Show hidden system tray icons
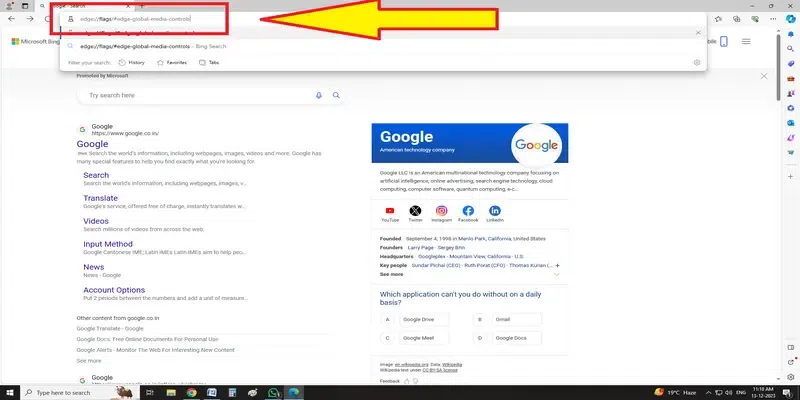 point(708,393)
